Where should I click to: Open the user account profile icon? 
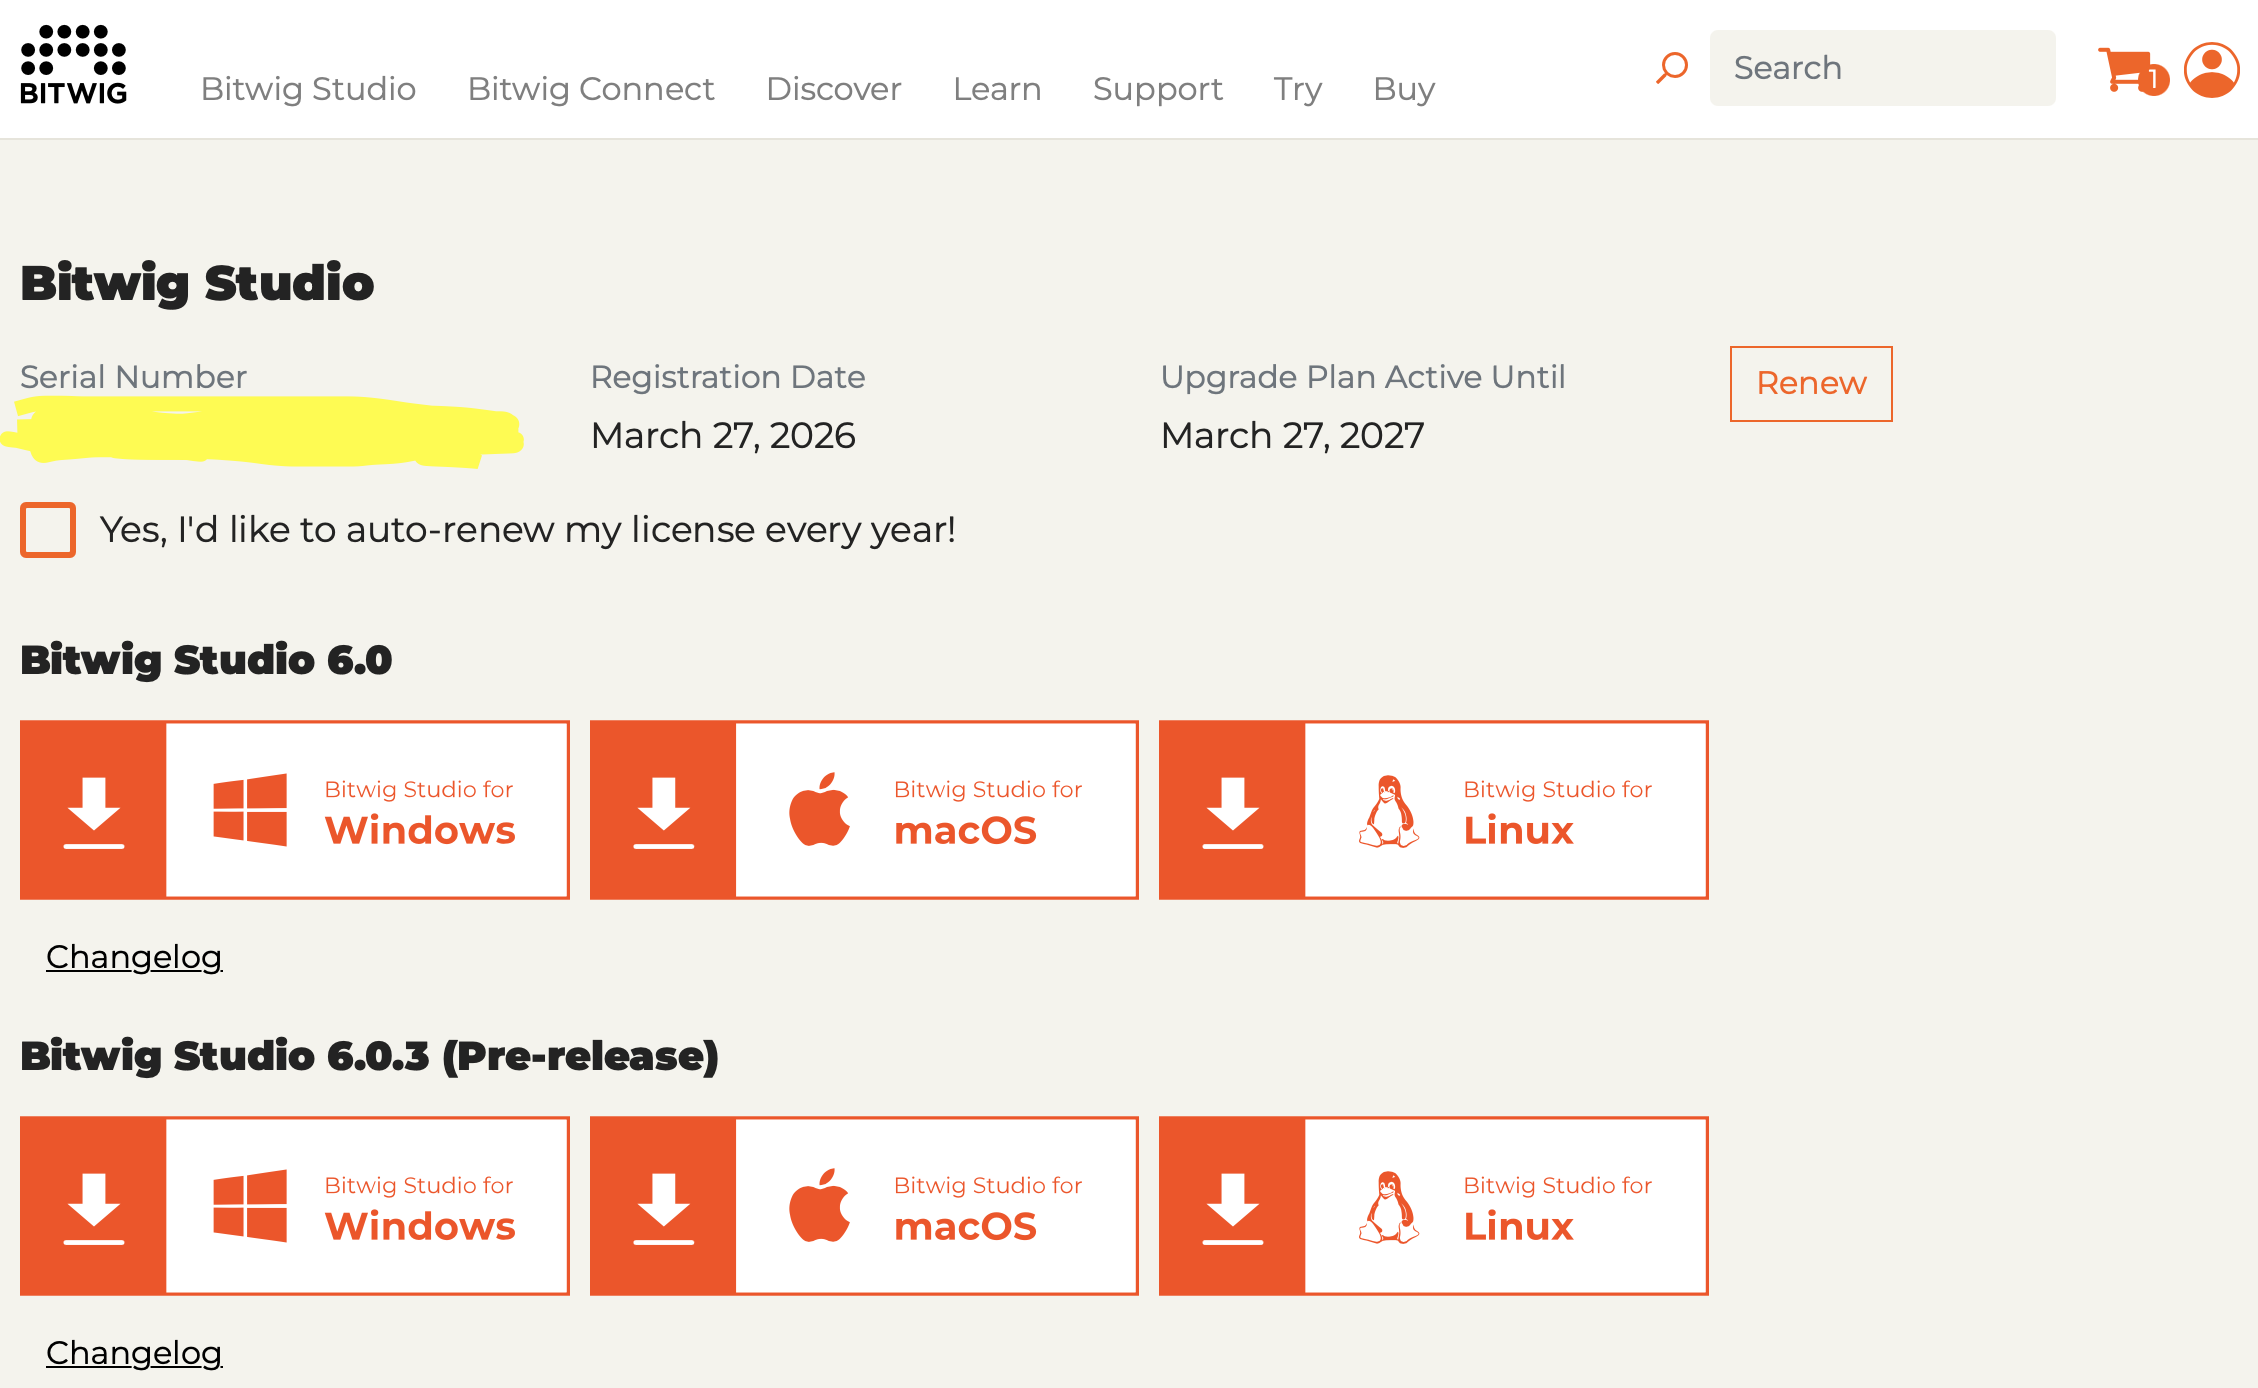pyautogui.click(x=2211, y=70)
